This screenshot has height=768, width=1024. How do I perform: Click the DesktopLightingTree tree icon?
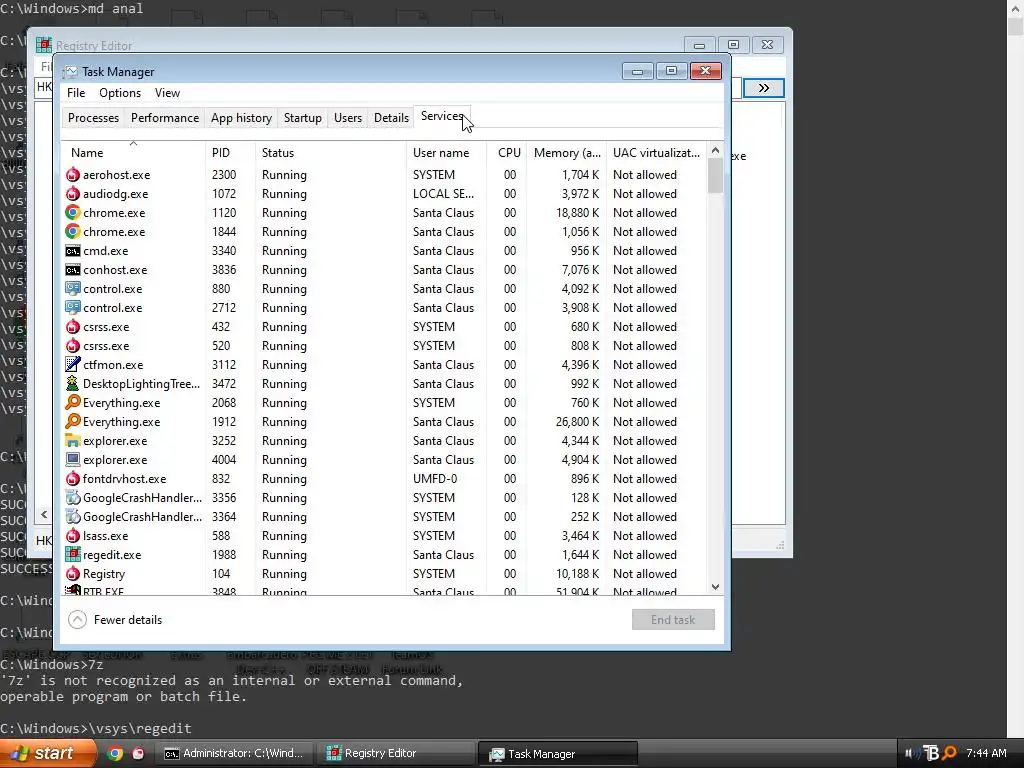point(72,383)
